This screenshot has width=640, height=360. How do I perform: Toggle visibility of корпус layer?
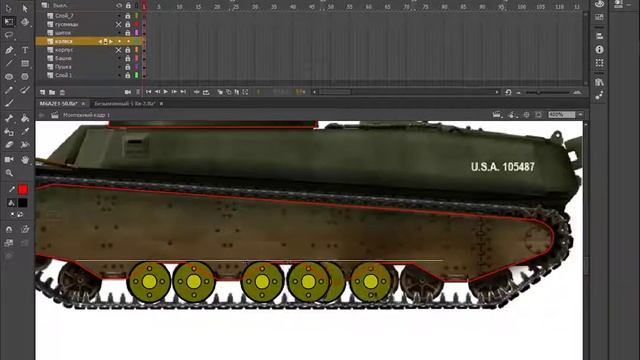click(118, 50)
